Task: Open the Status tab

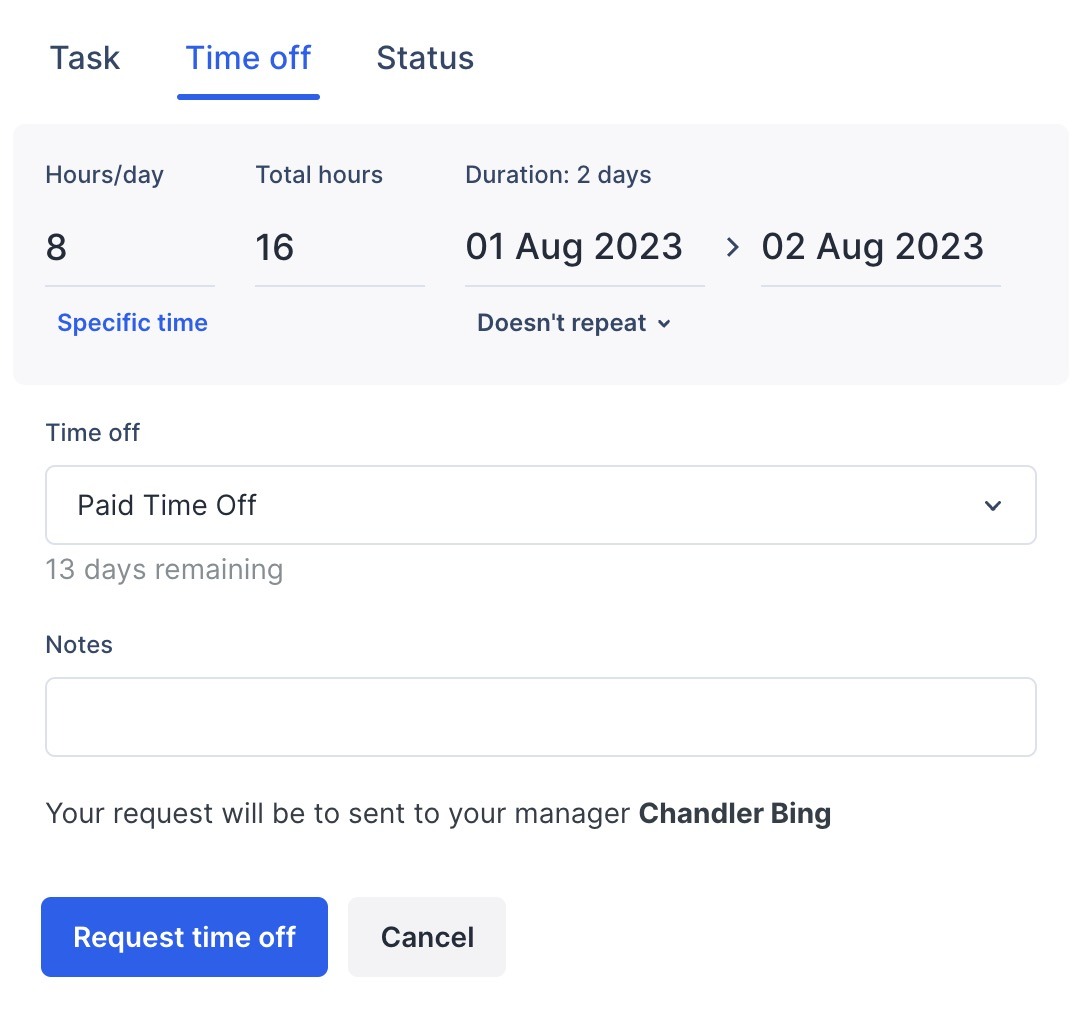Action: click(x=425, y=58)
